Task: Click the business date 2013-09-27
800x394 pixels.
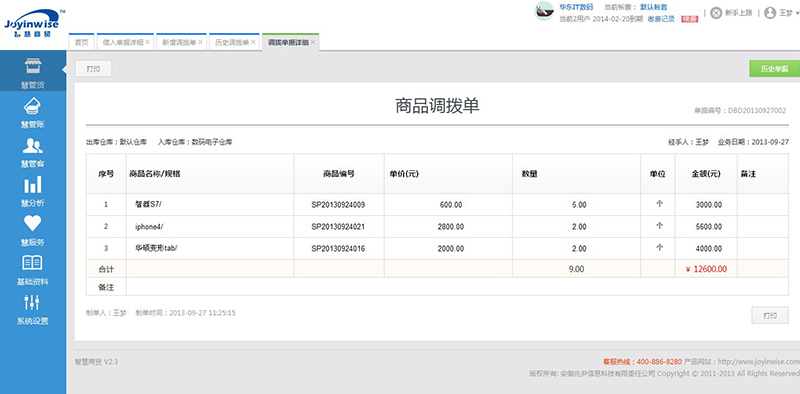Action: pos(770,142)
